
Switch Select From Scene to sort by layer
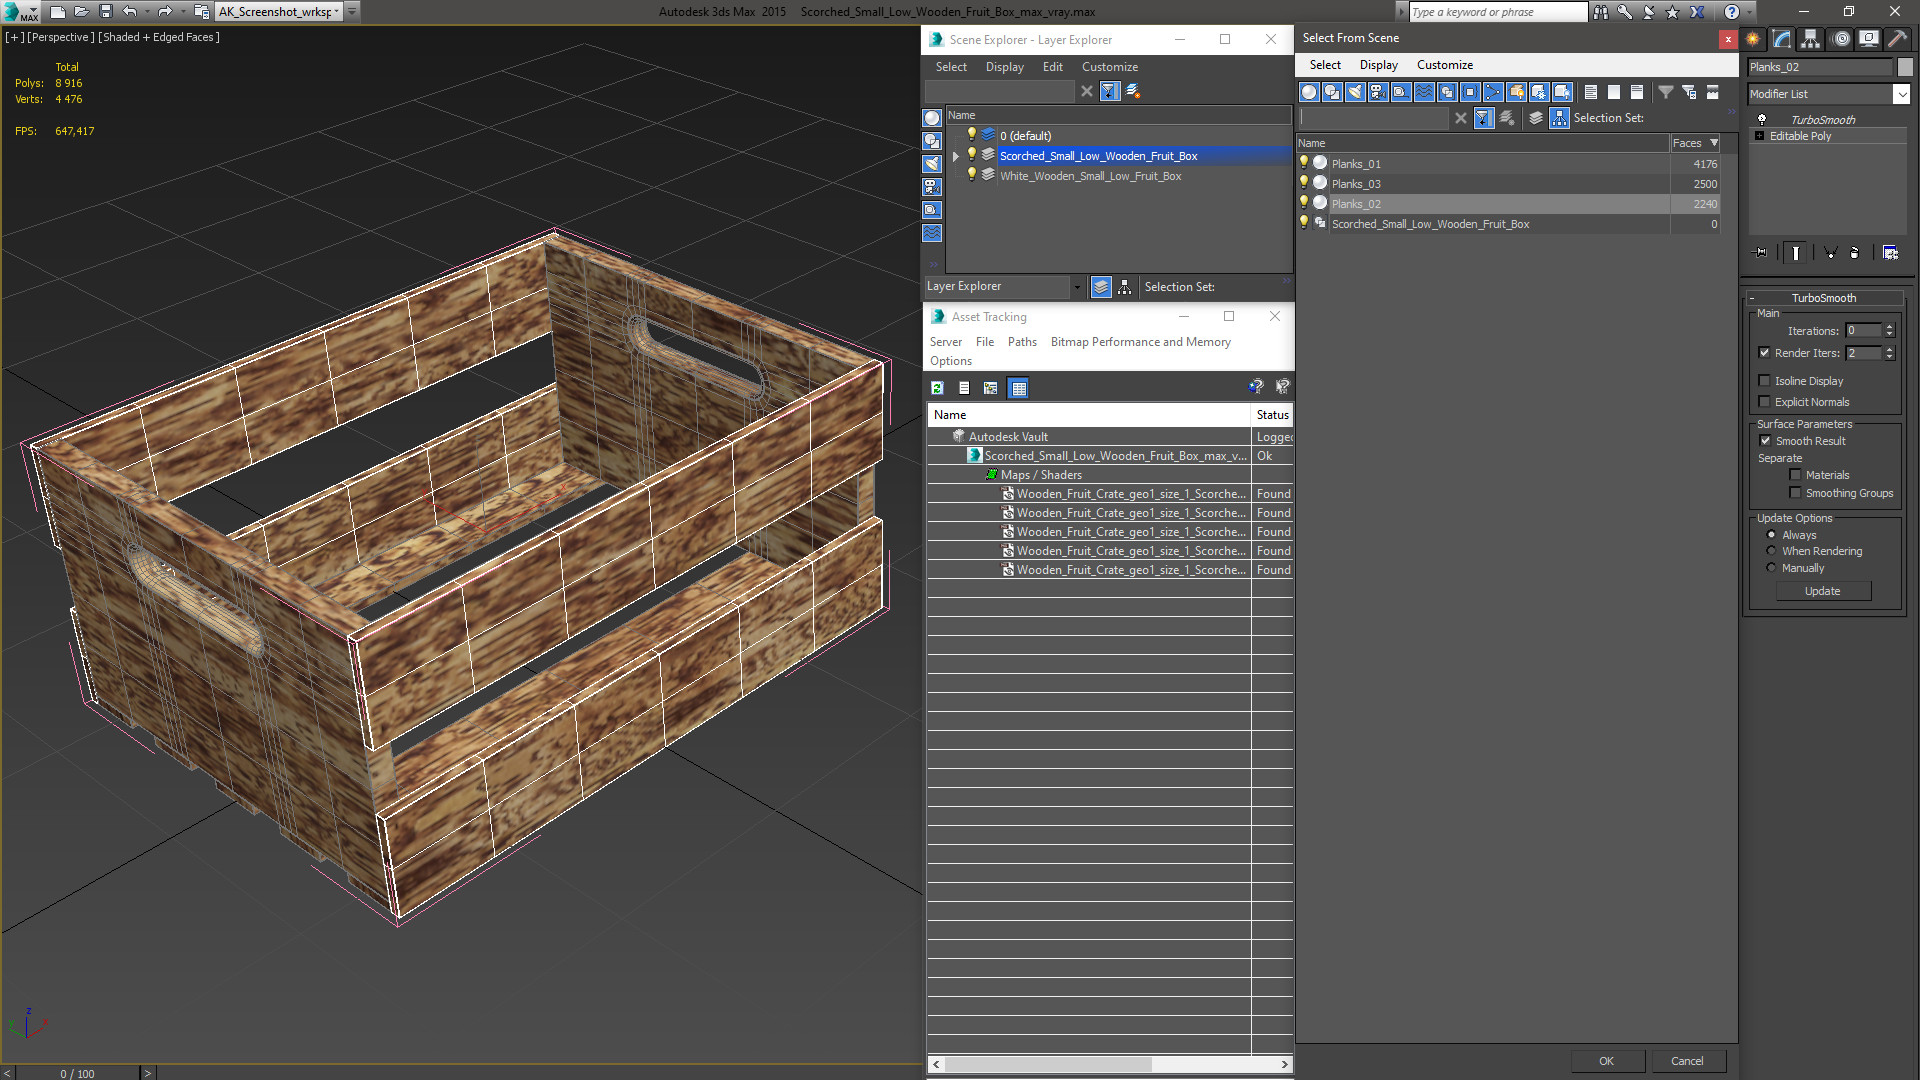point(1536,118)
